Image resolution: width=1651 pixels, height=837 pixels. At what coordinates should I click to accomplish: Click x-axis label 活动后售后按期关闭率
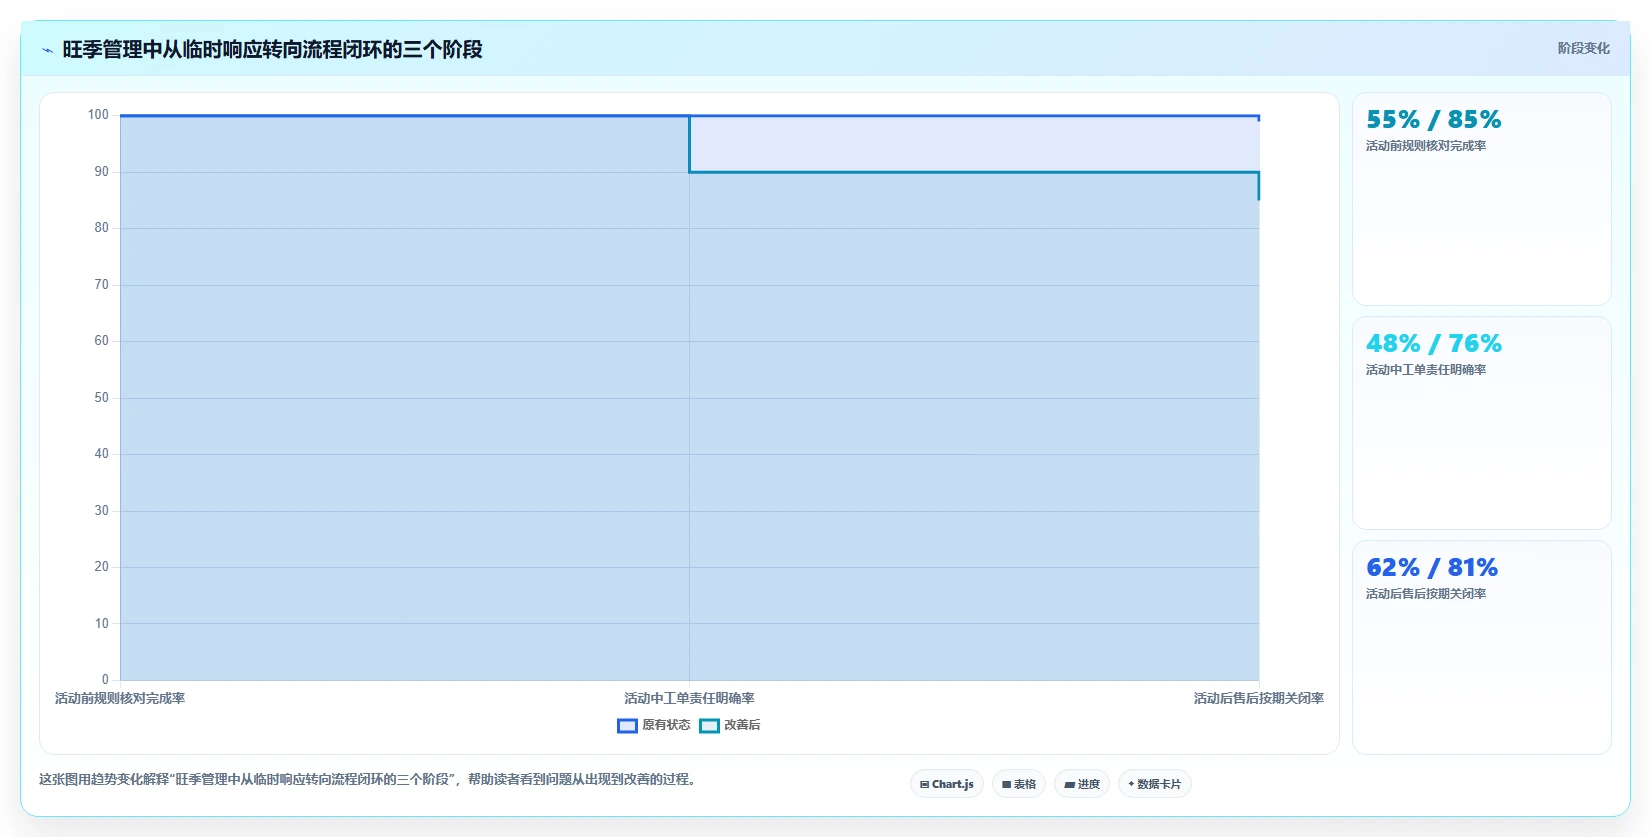1258,698
